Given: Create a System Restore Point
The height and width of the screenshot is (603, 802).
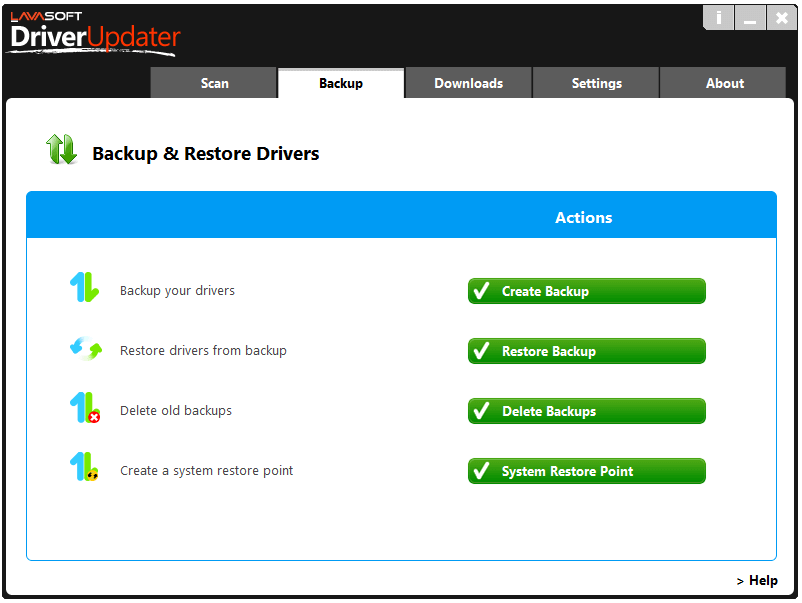Looking at the screenshot, I should click(586, 471).
